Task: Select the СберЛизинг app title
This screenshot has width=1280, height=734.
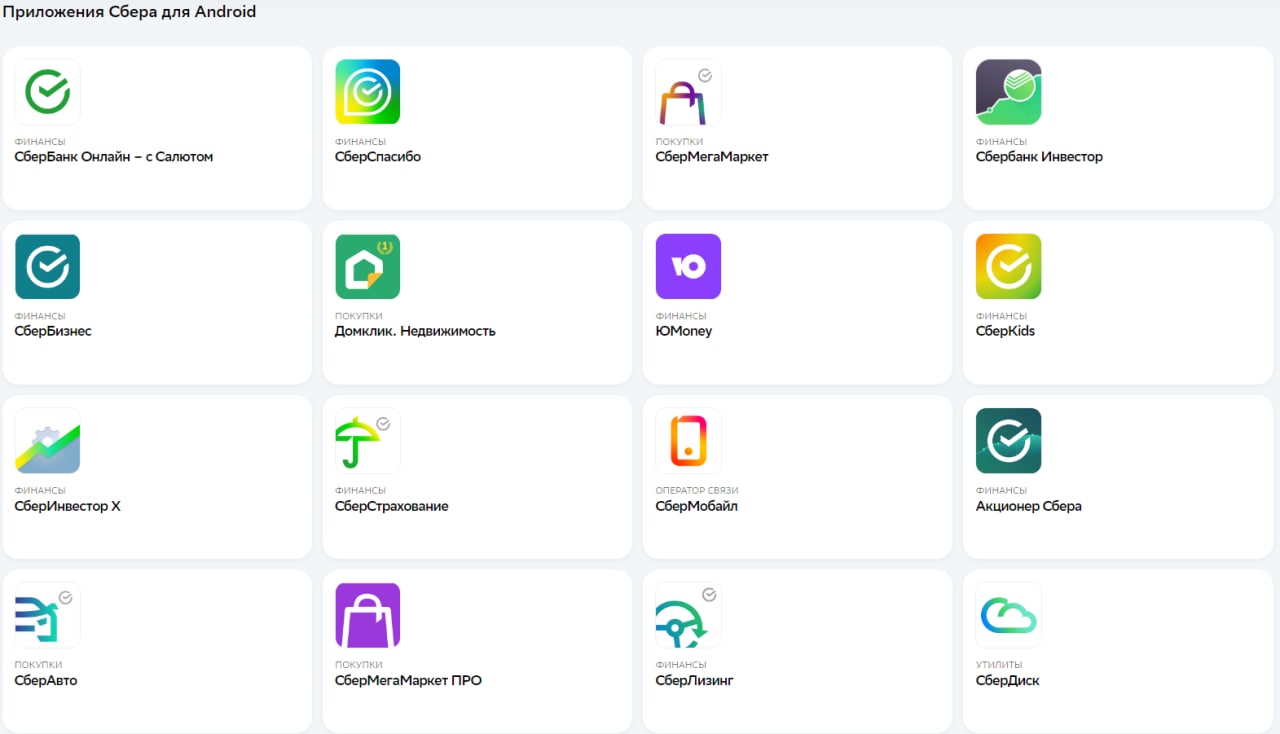Action: [x=695, y=681]
